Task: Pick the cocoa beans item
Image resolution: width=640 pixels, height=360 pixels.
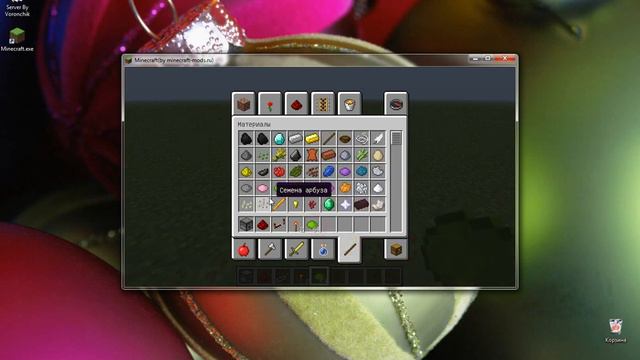Action: 312,171
